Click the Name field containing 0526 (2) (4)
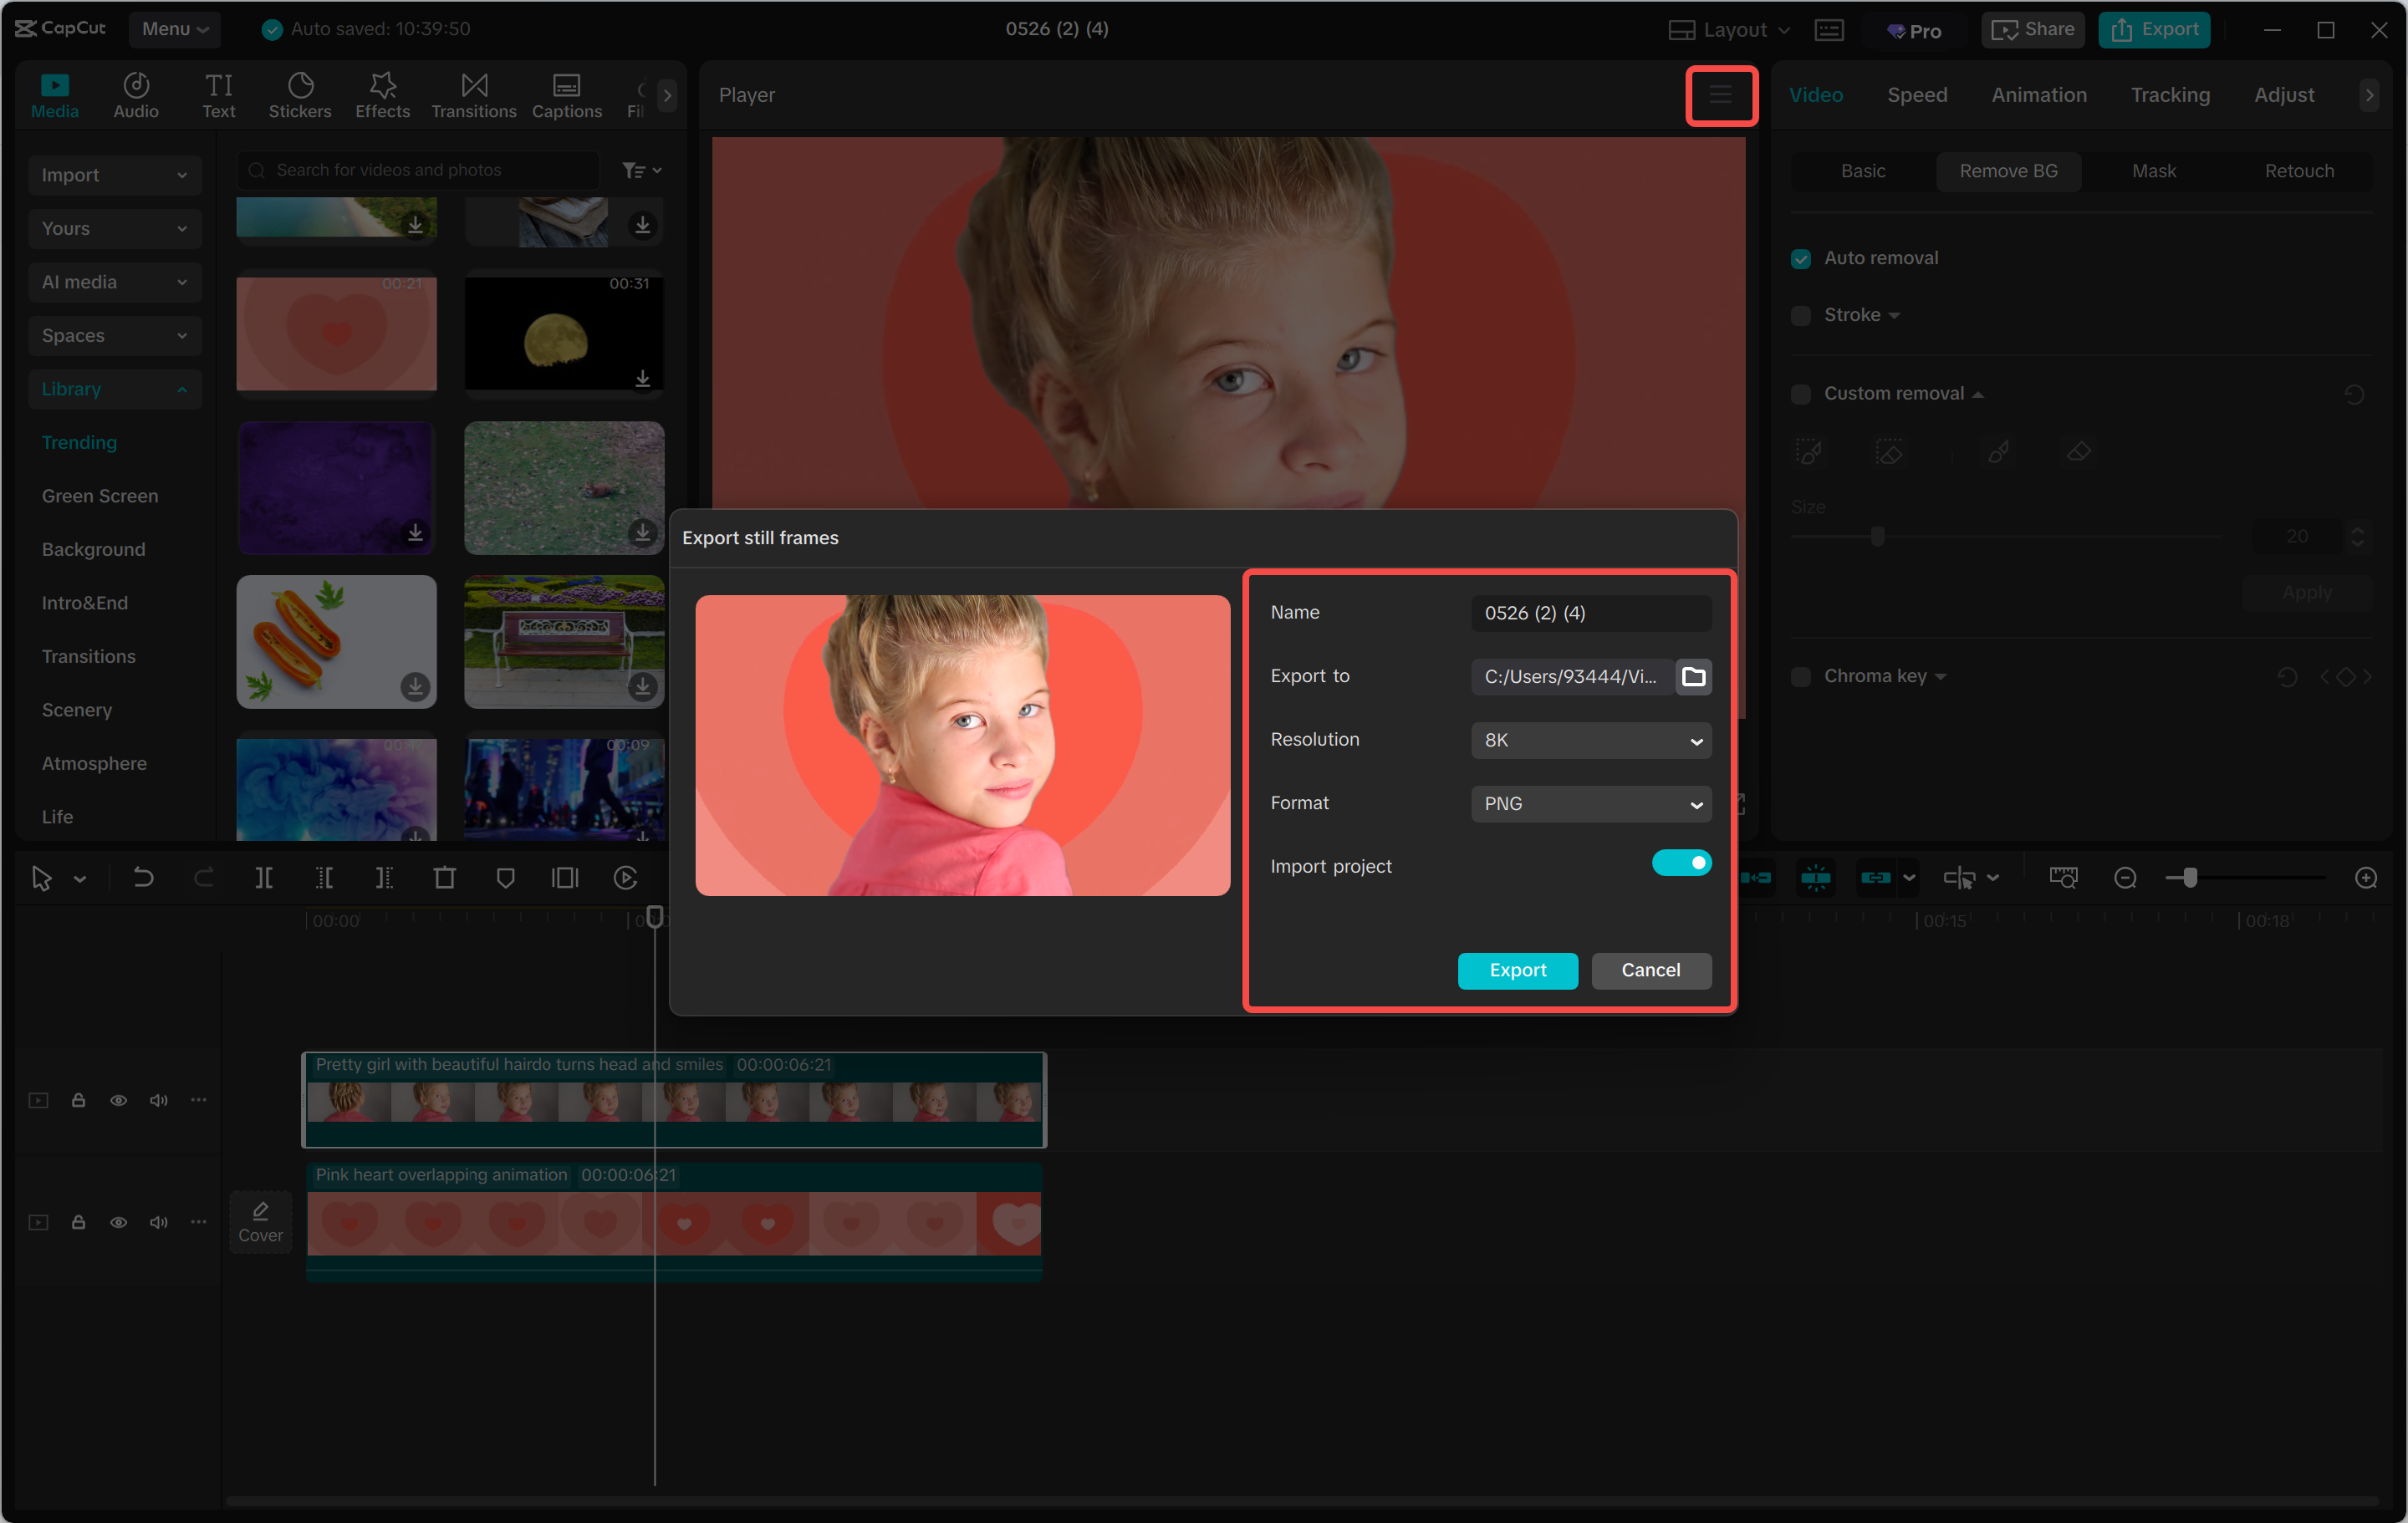2408x1523 pixels. (1590, 613)
